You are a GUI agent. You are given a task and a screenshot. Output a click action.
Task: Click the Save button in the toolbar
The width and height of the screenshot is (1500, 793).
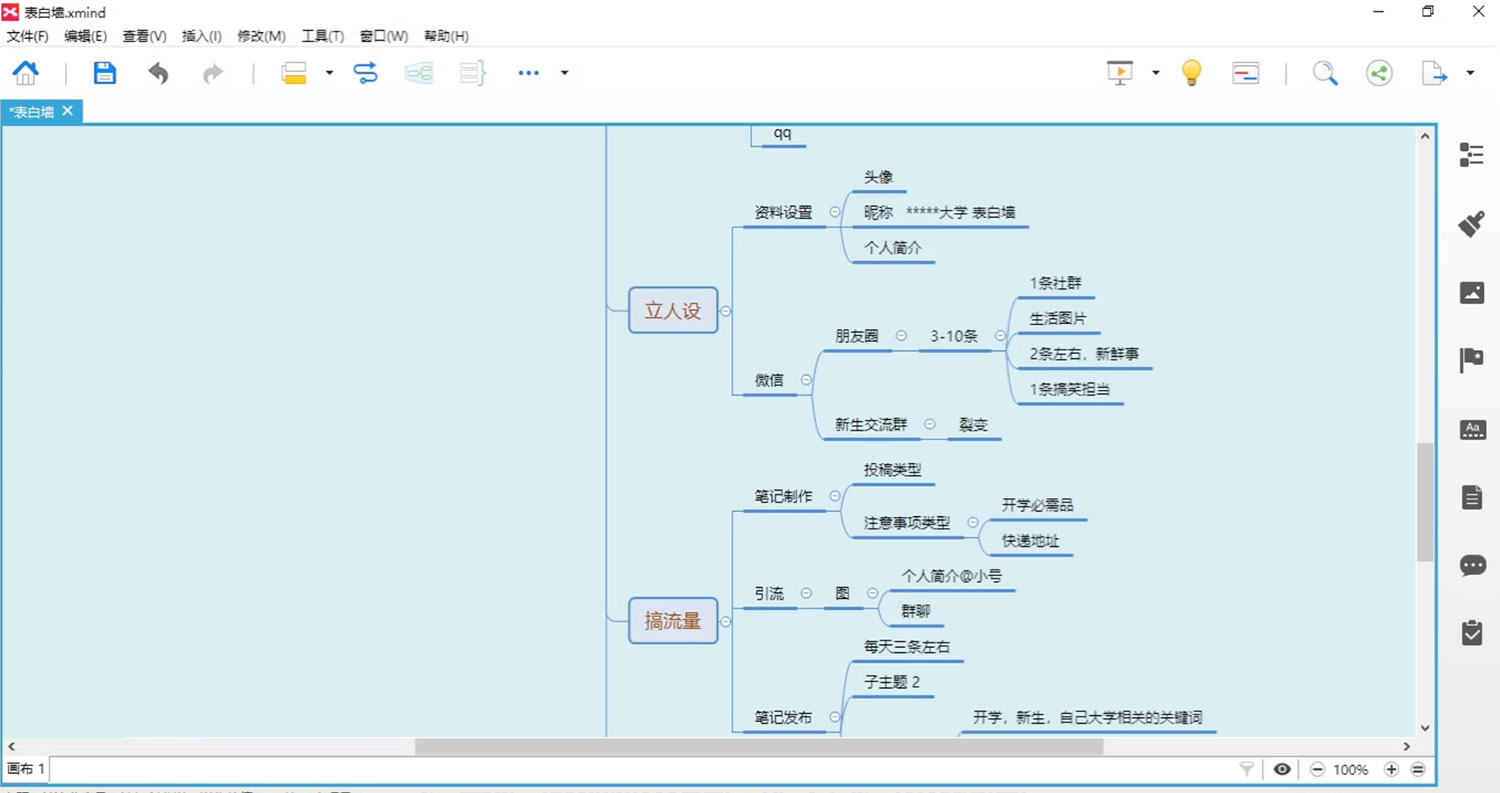(x=104, y=72)
